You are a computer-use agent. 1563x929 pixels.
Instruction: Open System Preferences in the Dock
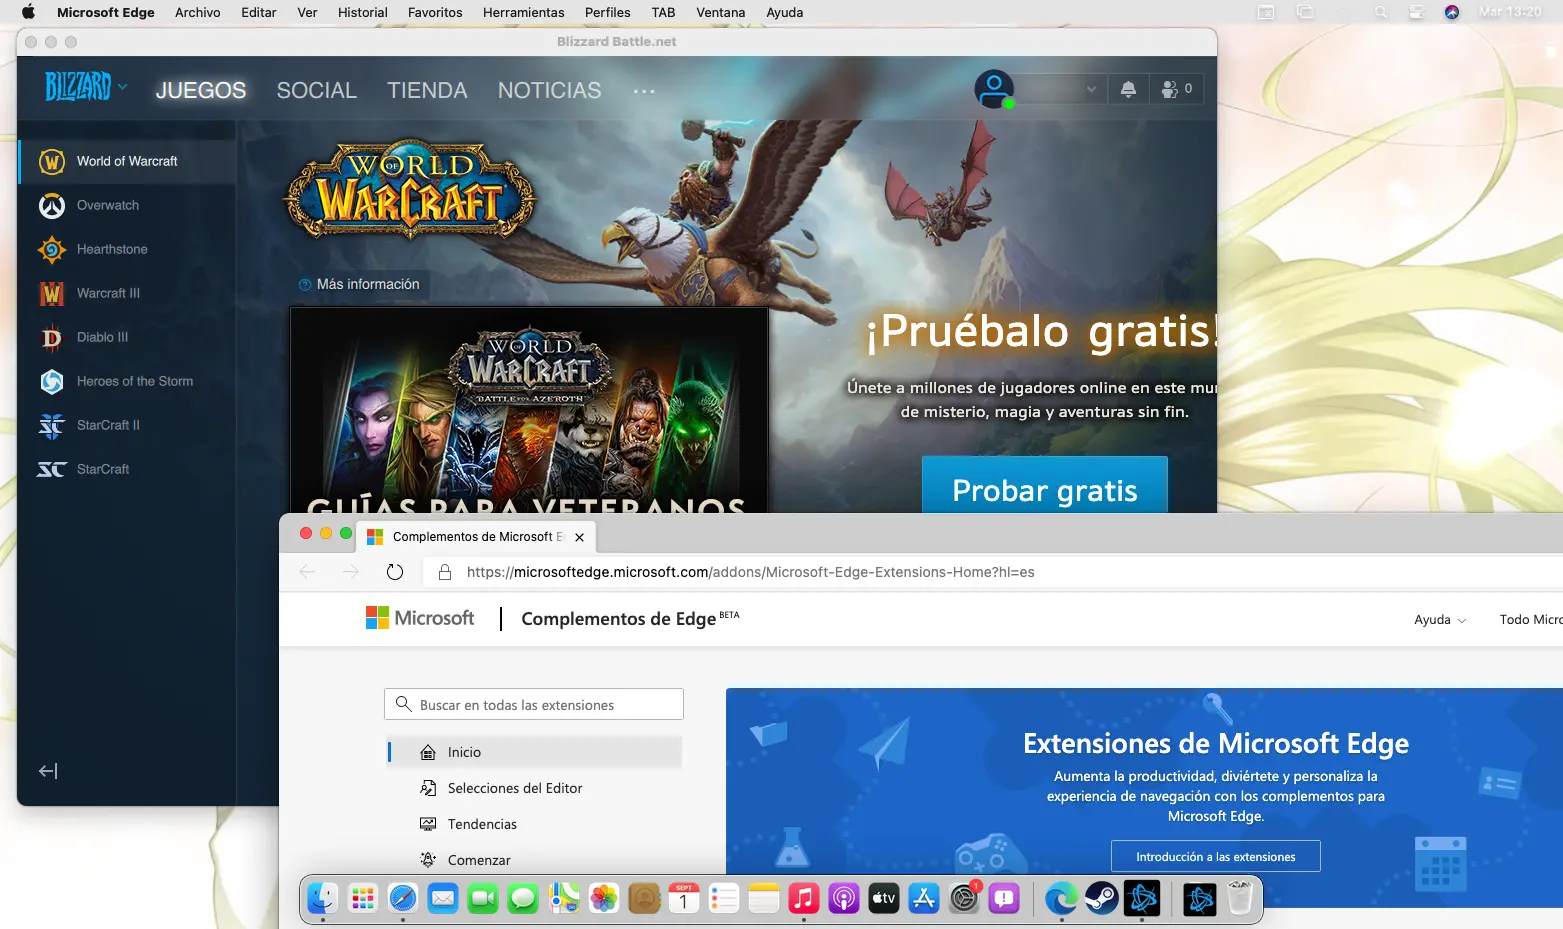click(964, 898)
